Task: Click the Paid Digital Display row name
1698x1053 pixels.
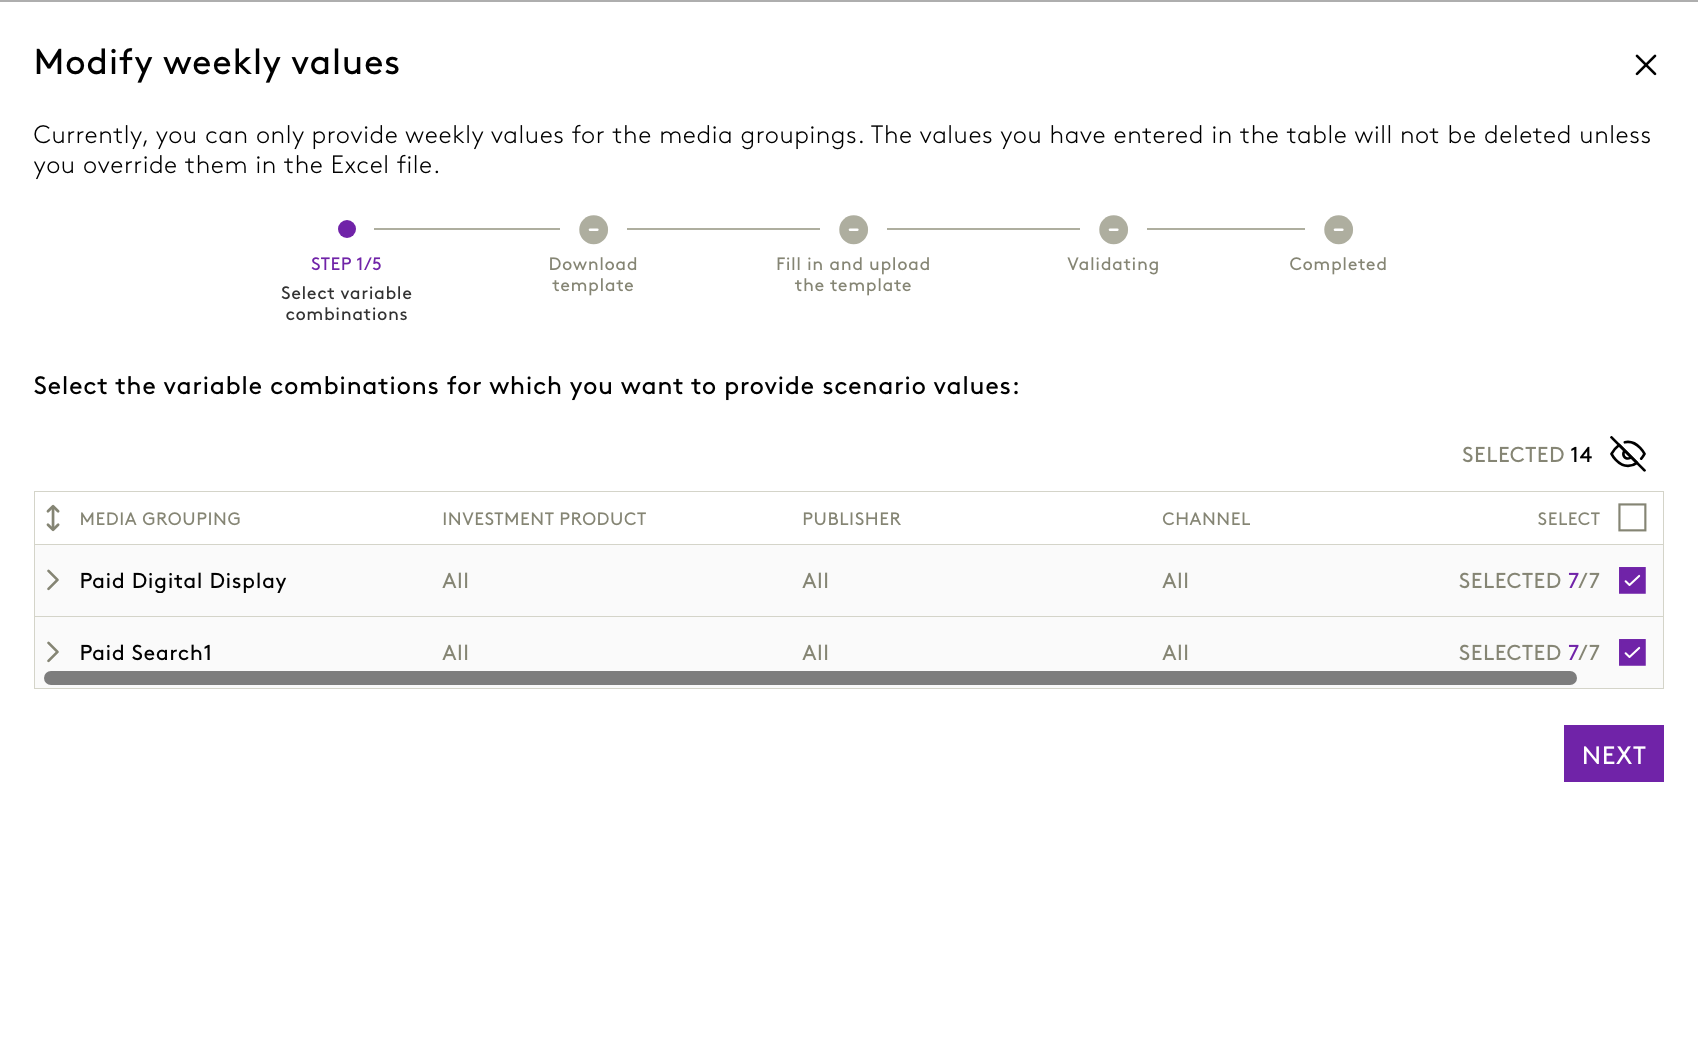Action: click(x=183, y=581)
